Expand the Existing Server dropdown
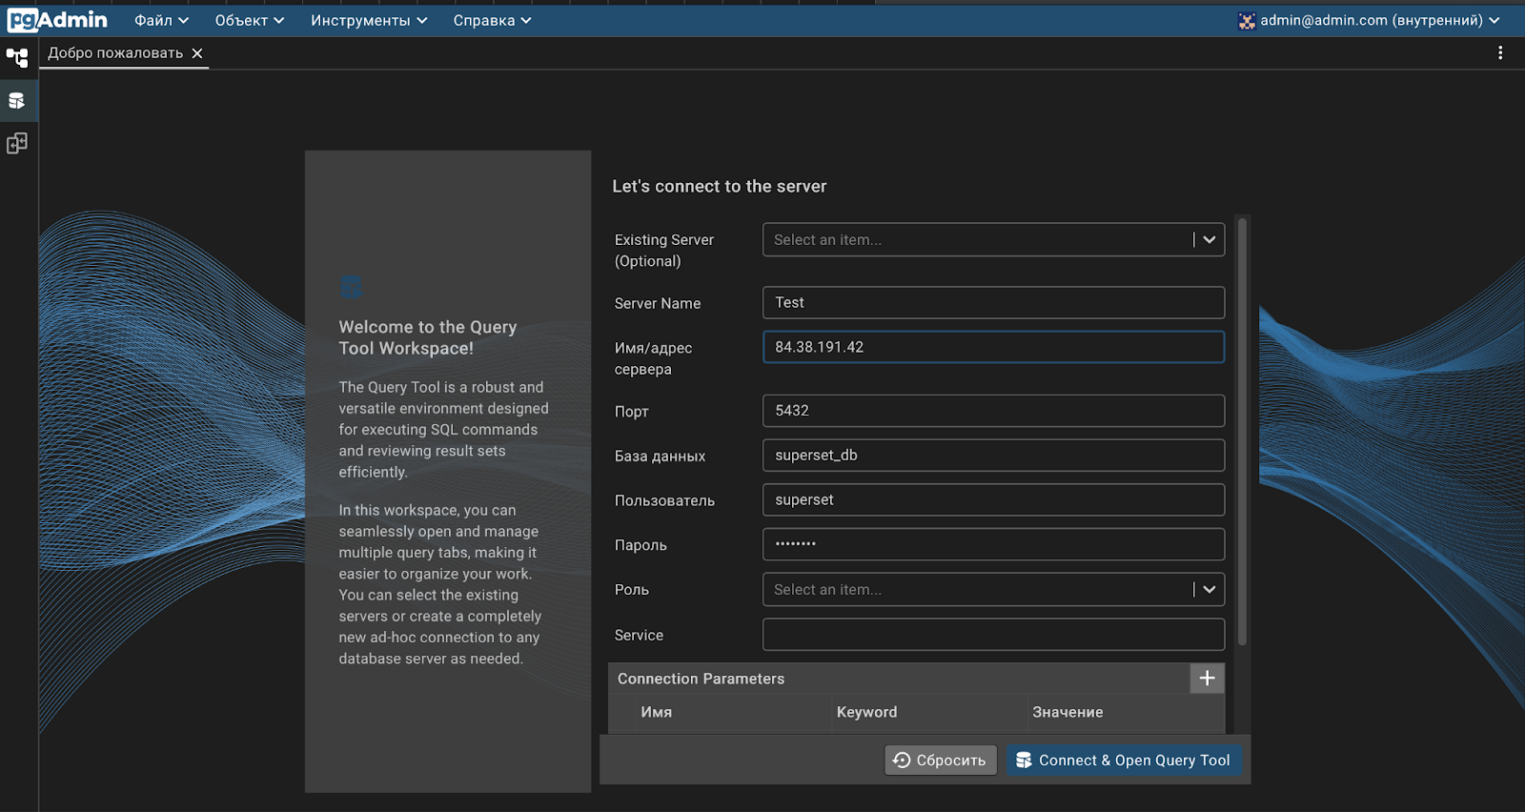This screenshot has height=812, width=1525. tap(1208, 240)
